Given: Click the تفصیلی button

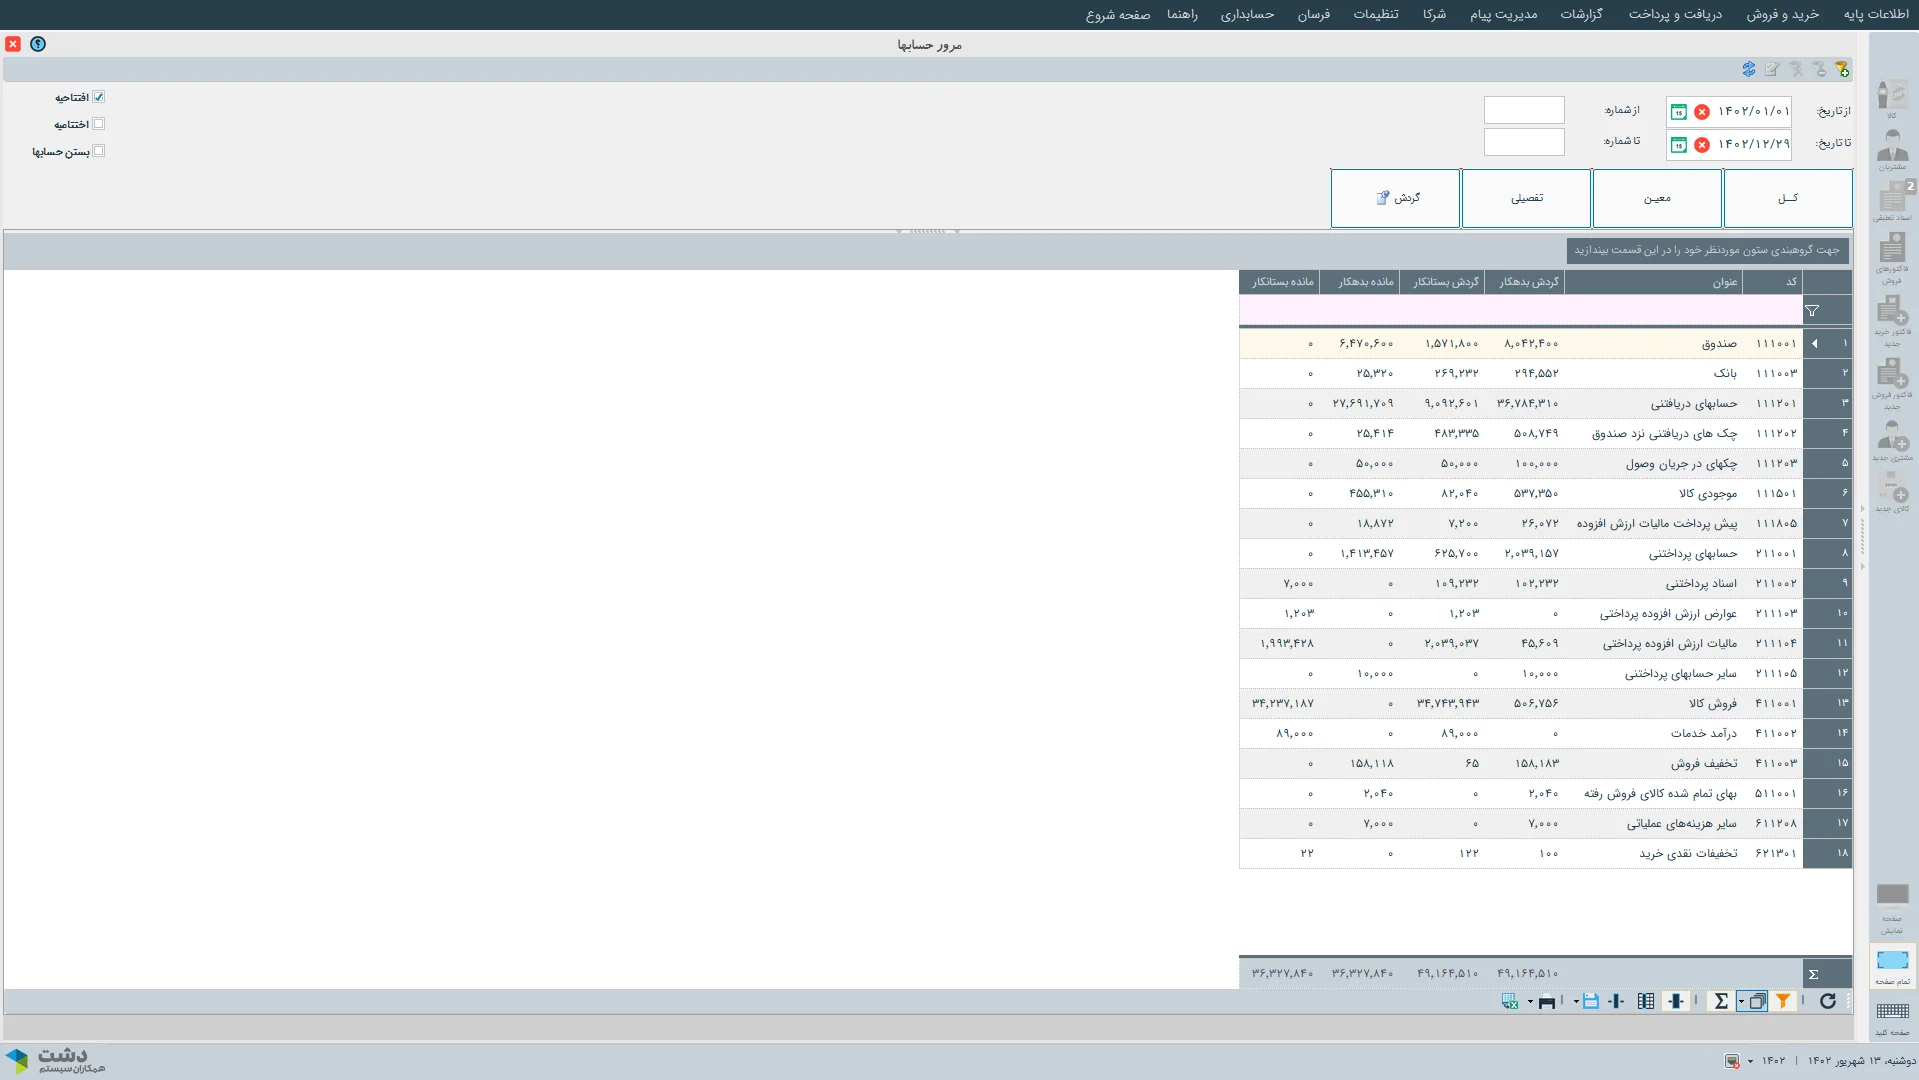Looking at the screenshot, I should [x=1526, y=198].
